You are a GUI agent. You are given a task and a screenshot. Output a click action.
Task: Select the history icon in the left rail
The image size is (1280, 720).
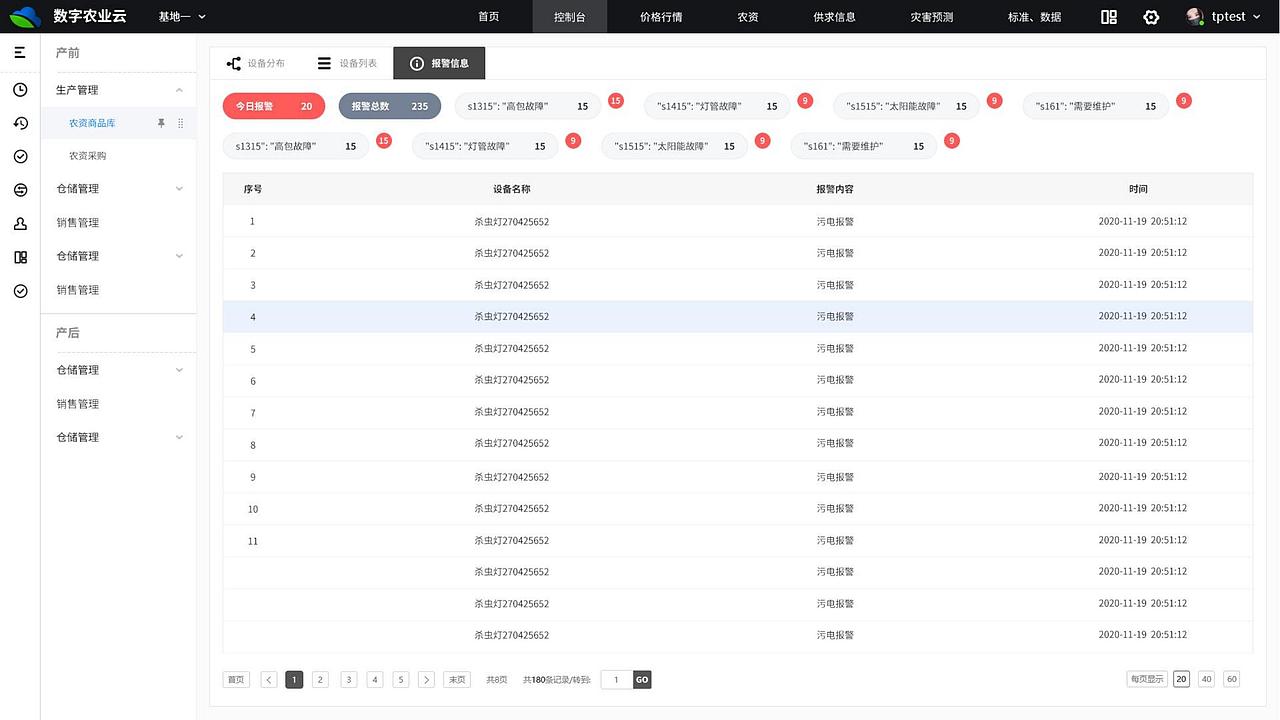click(x=20, y=123)
